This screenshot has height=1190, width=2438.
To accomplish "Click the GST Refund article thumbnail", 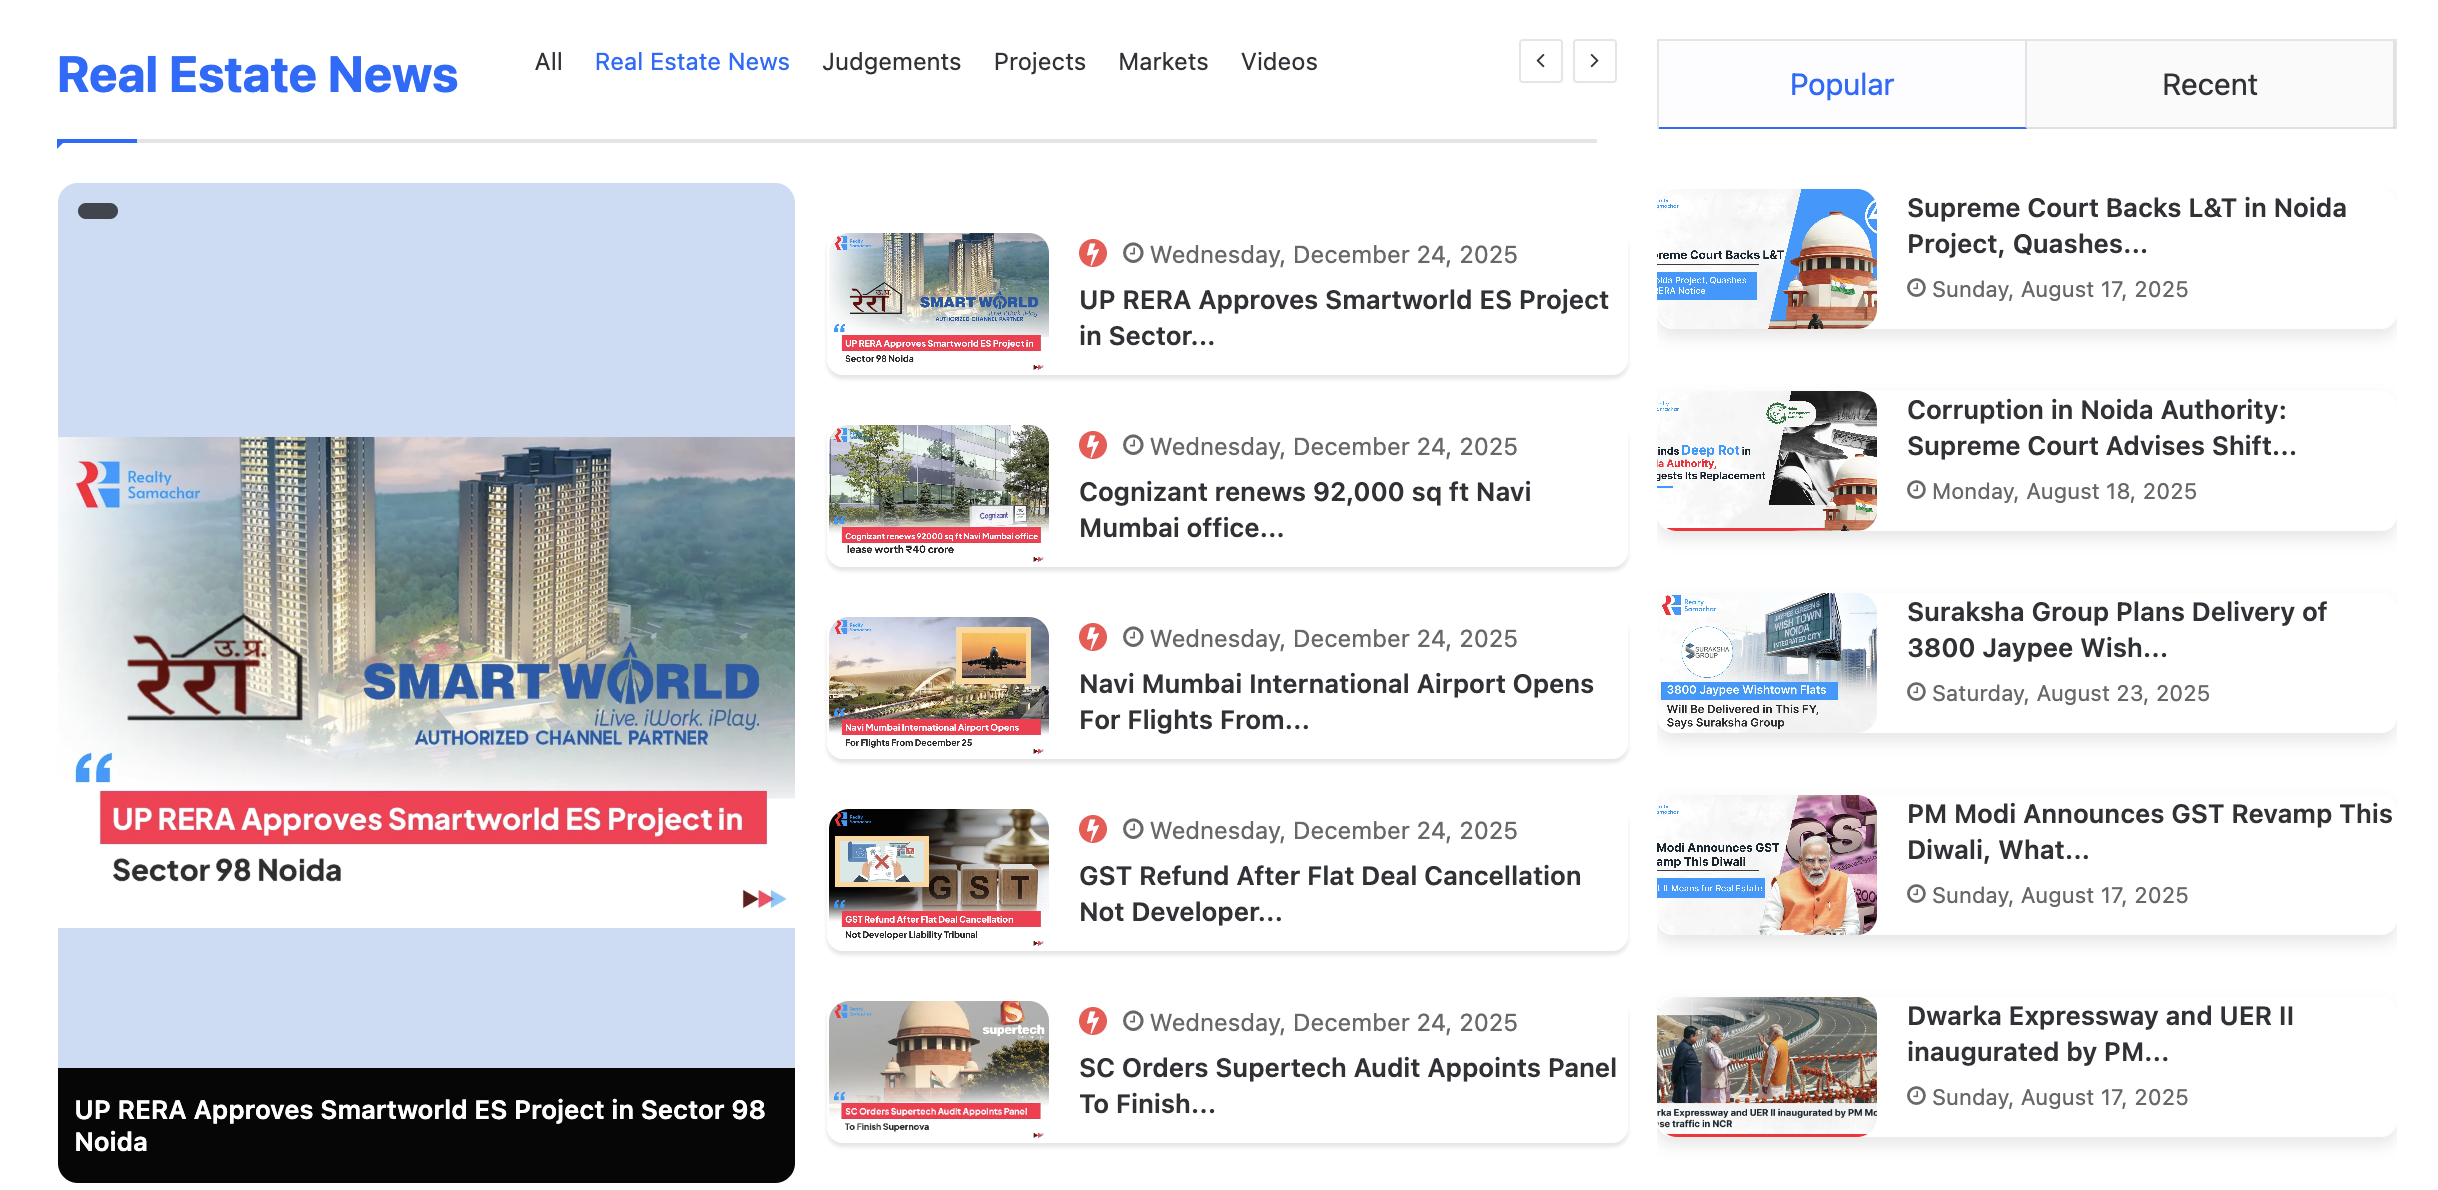I will pyautogui.click(x=938, y=878).
